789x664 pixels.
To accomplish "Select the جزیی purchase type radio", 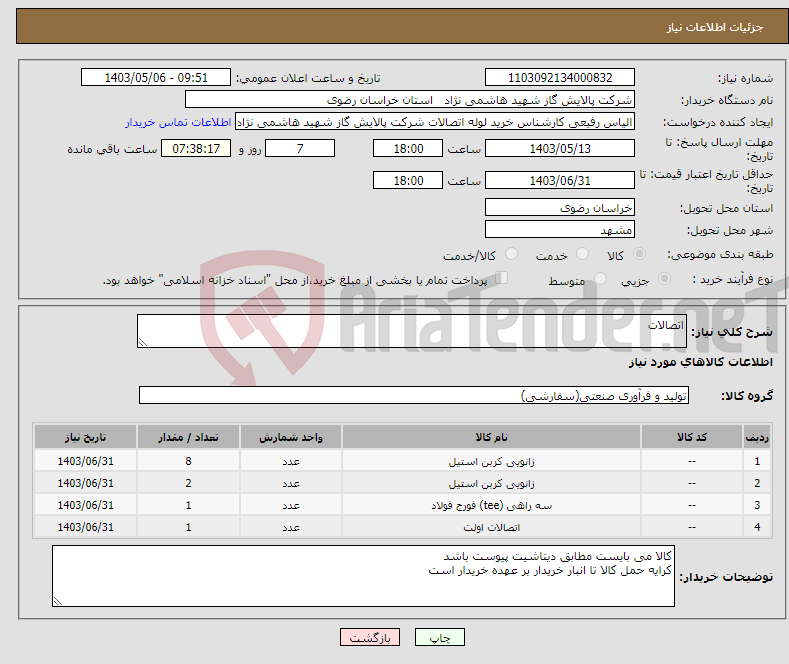I will pos(664,279).
